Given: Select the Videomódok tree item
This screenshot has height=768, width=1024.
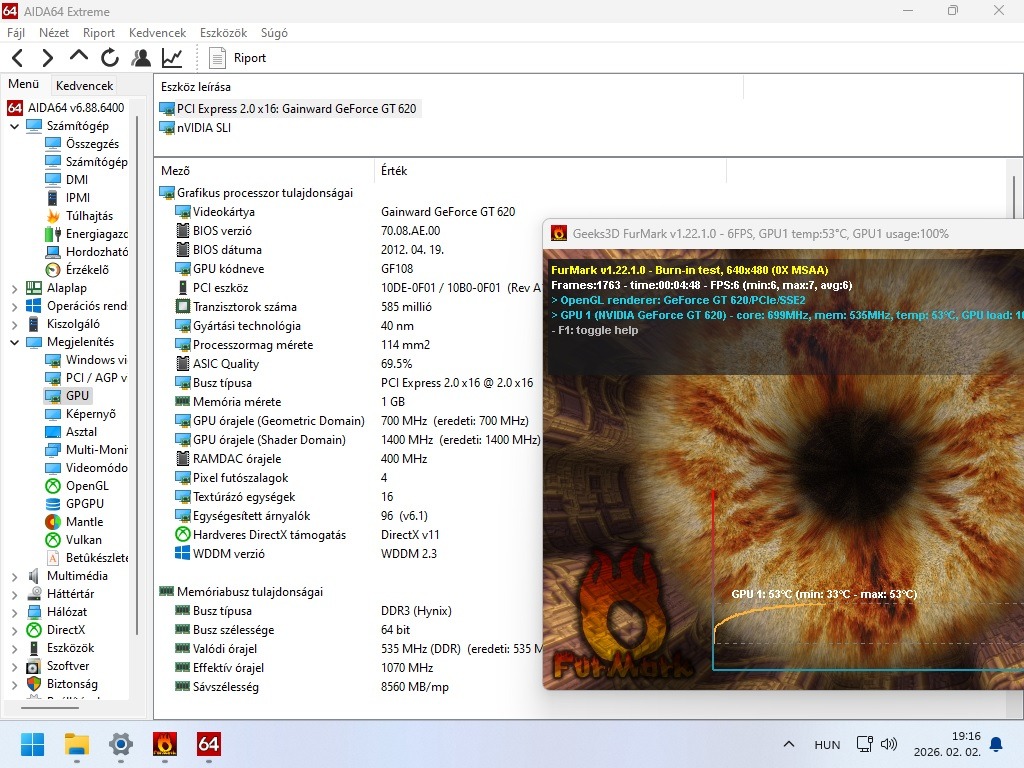Looking at the screenshot, I should click(86, 468).
